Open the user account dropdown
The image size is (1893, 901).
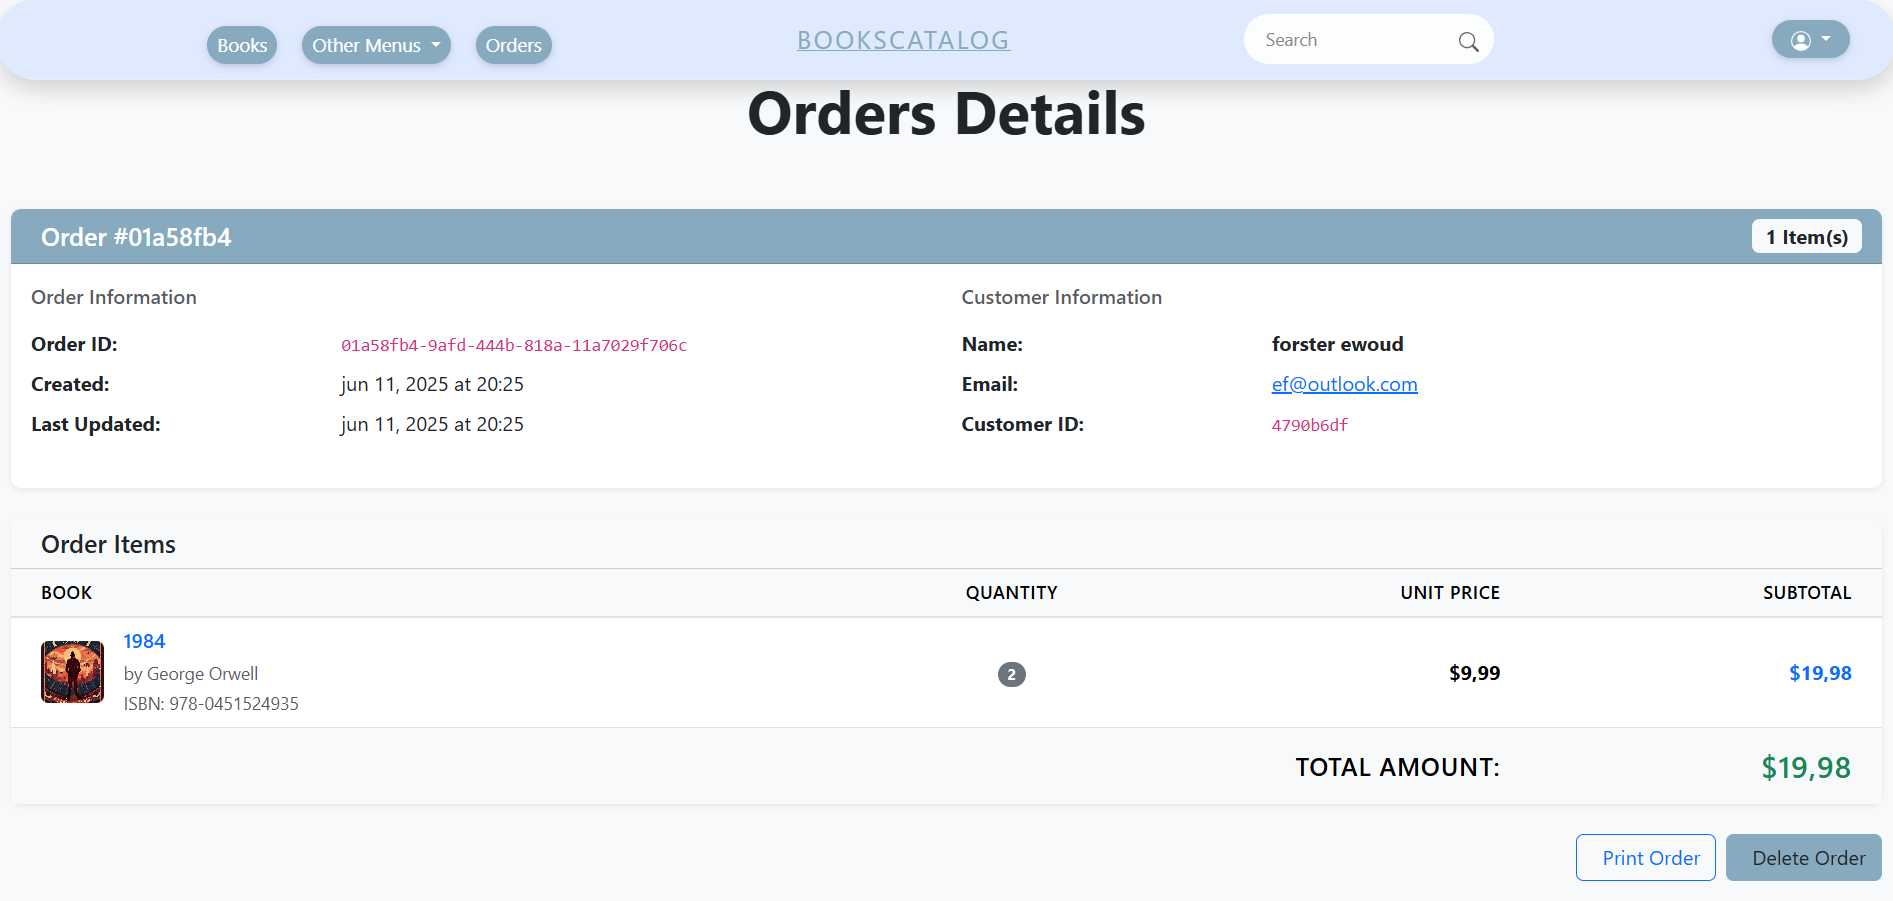coord(1810,40)
